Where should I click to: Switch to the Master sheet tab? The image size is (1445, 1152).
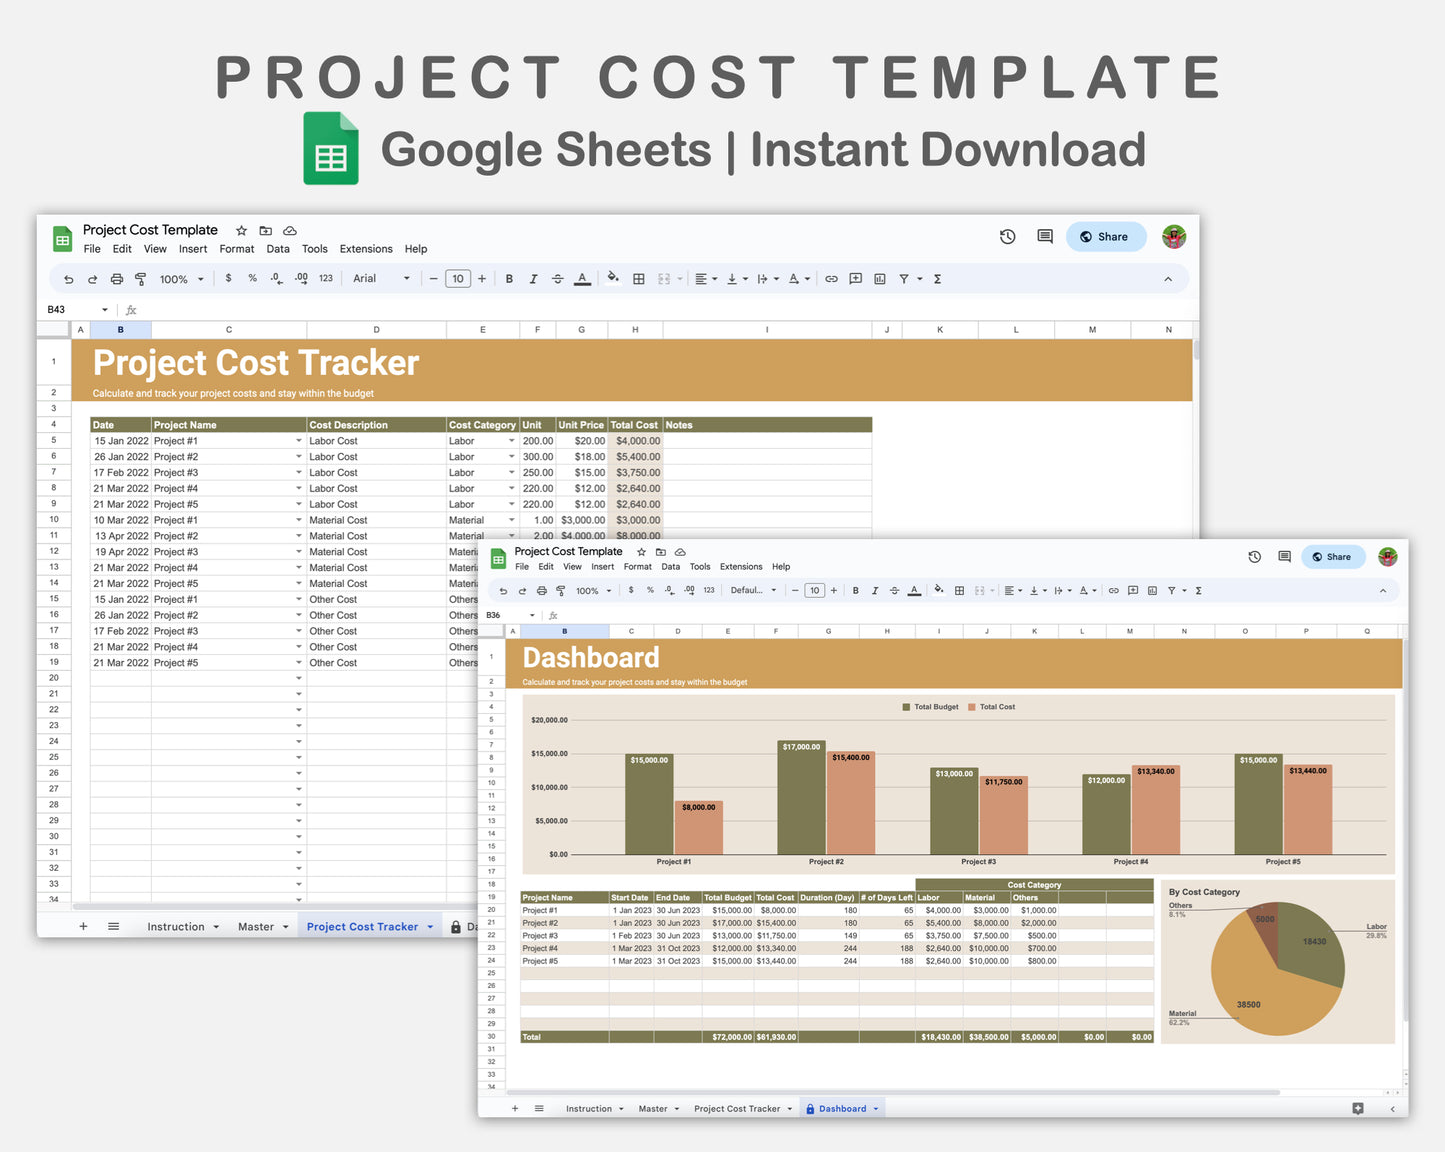[255, 926]
